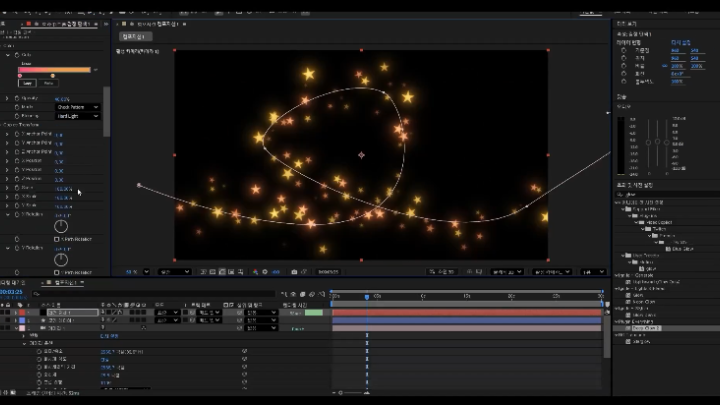Click the Deep Glow 2 effect preset

647,328
